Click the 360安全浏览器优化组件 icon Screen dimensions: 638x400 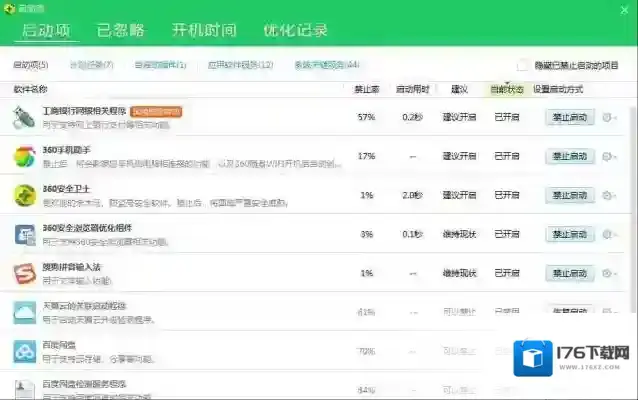[25, 234]
